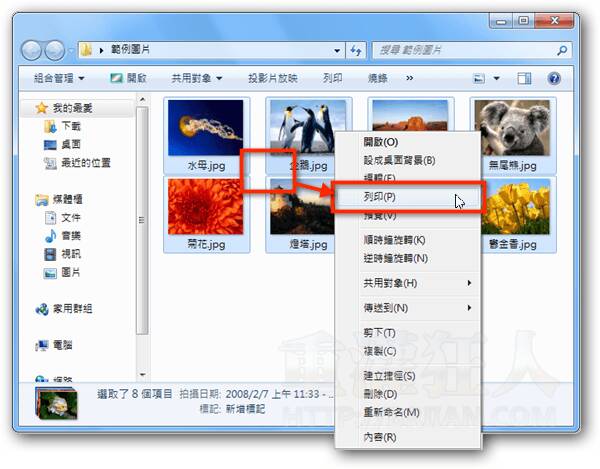Choose 重新命名(M) in context menu
Image resolution: width=600 pixels, height=469 pixels.
click(408, 412)
